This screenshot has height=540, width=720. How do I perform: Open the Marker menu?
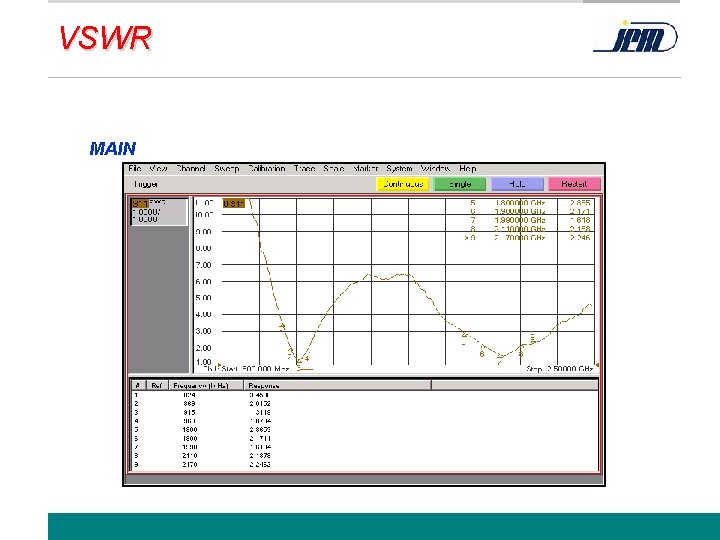[366, 169]
